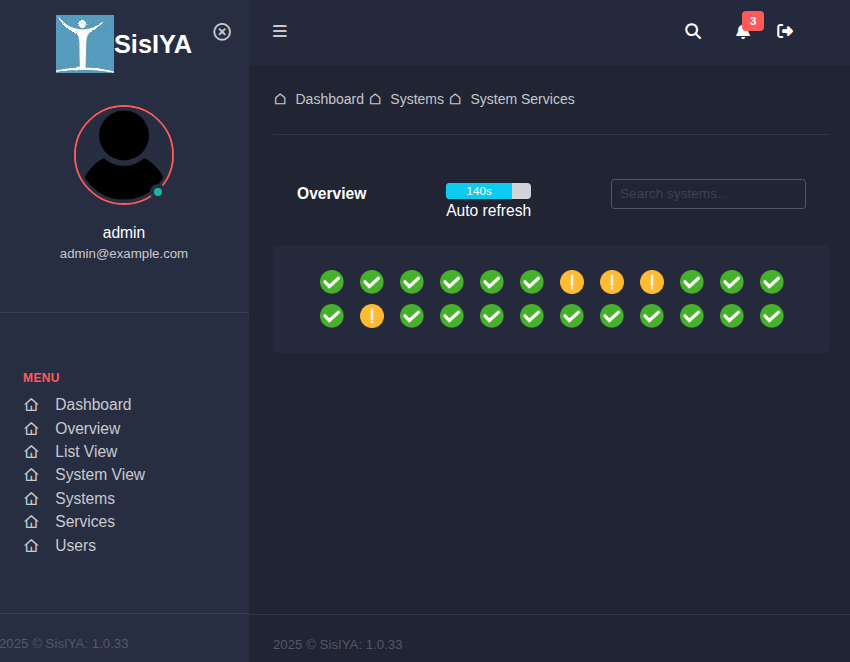Select sixth green check in top row
The width and height of the screenshot is (850, 662).
click(x=532, y=282)
